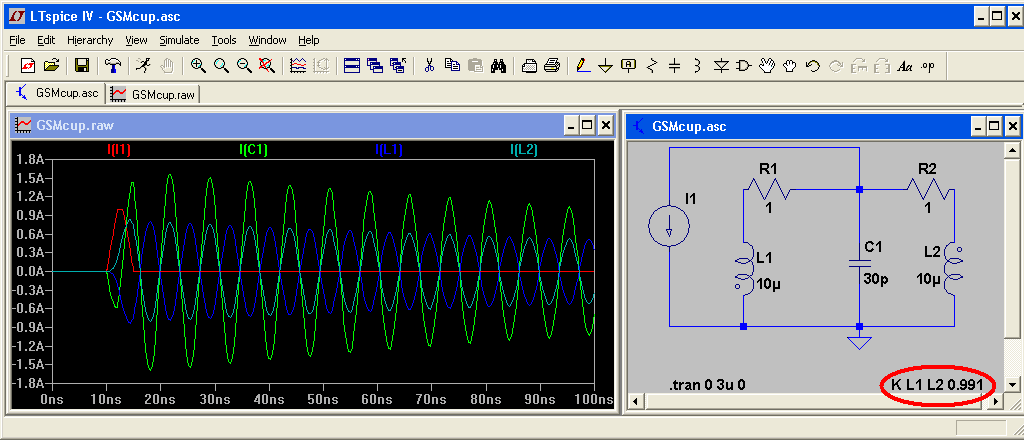Click schematic scrollbar's down arrow
The image size is (1024, 440).
point(1014,385)
